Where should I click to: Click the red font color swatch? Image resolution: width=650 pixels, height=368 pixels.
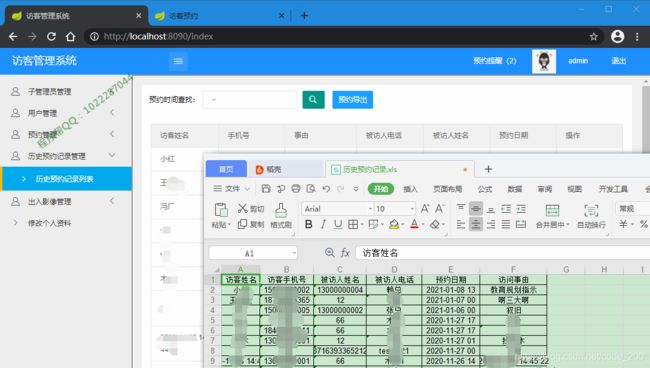[x=414, y=224]
